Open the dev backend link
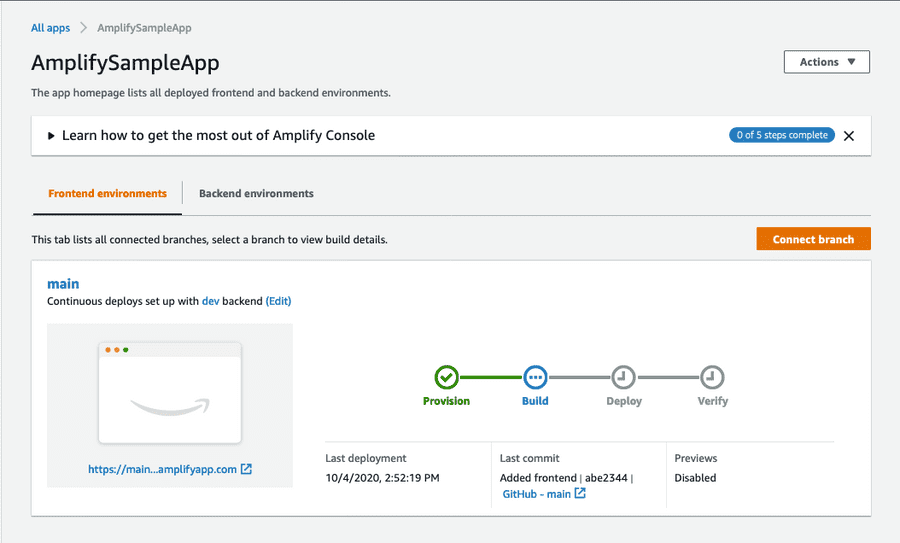Viewport: 900px width, 543px height. [211, 301]
